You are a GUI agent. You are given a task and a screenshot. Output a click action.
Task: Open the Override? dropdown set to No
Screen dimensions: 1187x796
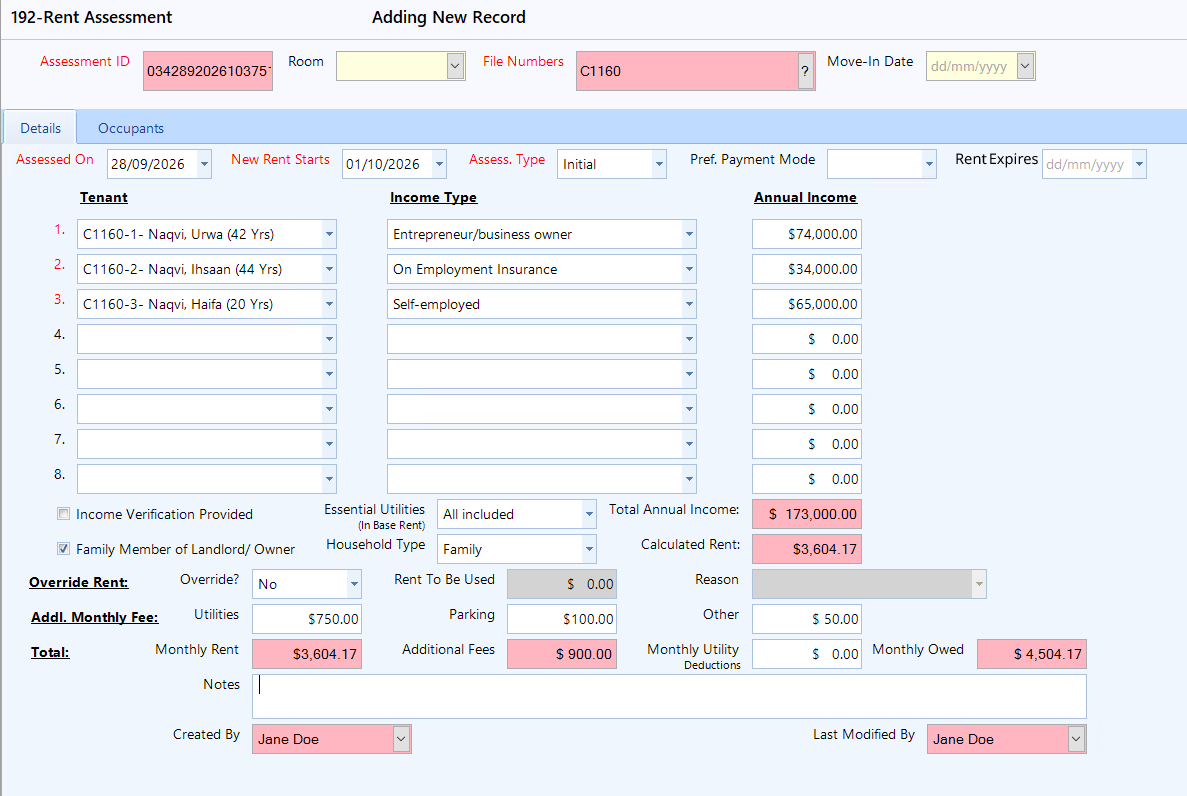pos(354,584)
